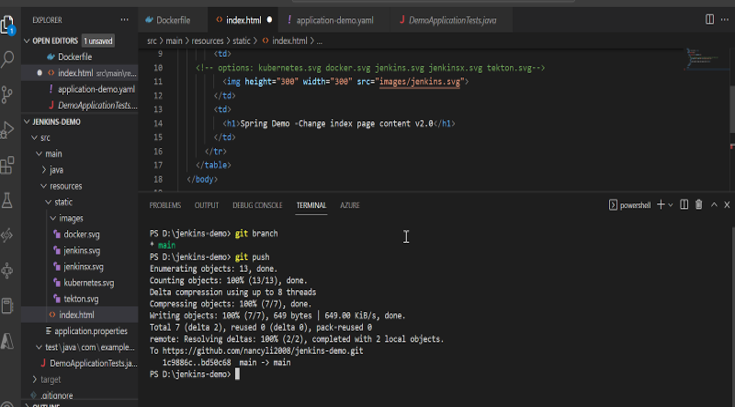Viewport: 735px width, 407px height.
Task: Expand the java folder under main
Action: (x=56, y=170)
